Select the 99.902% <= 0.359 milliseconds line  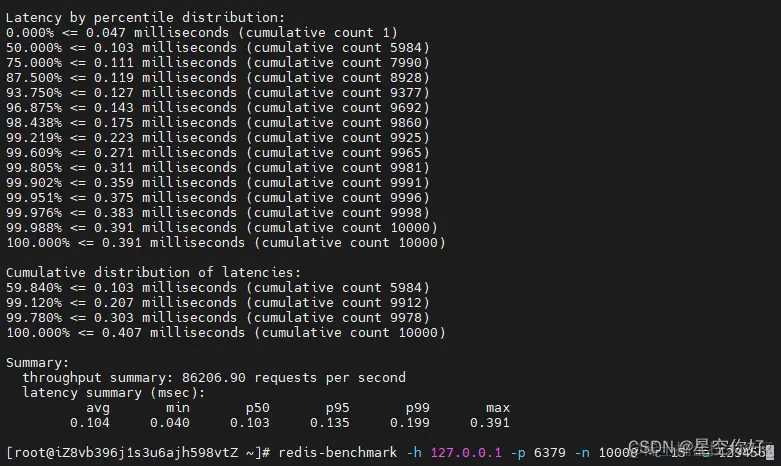[x=218, y=183]
